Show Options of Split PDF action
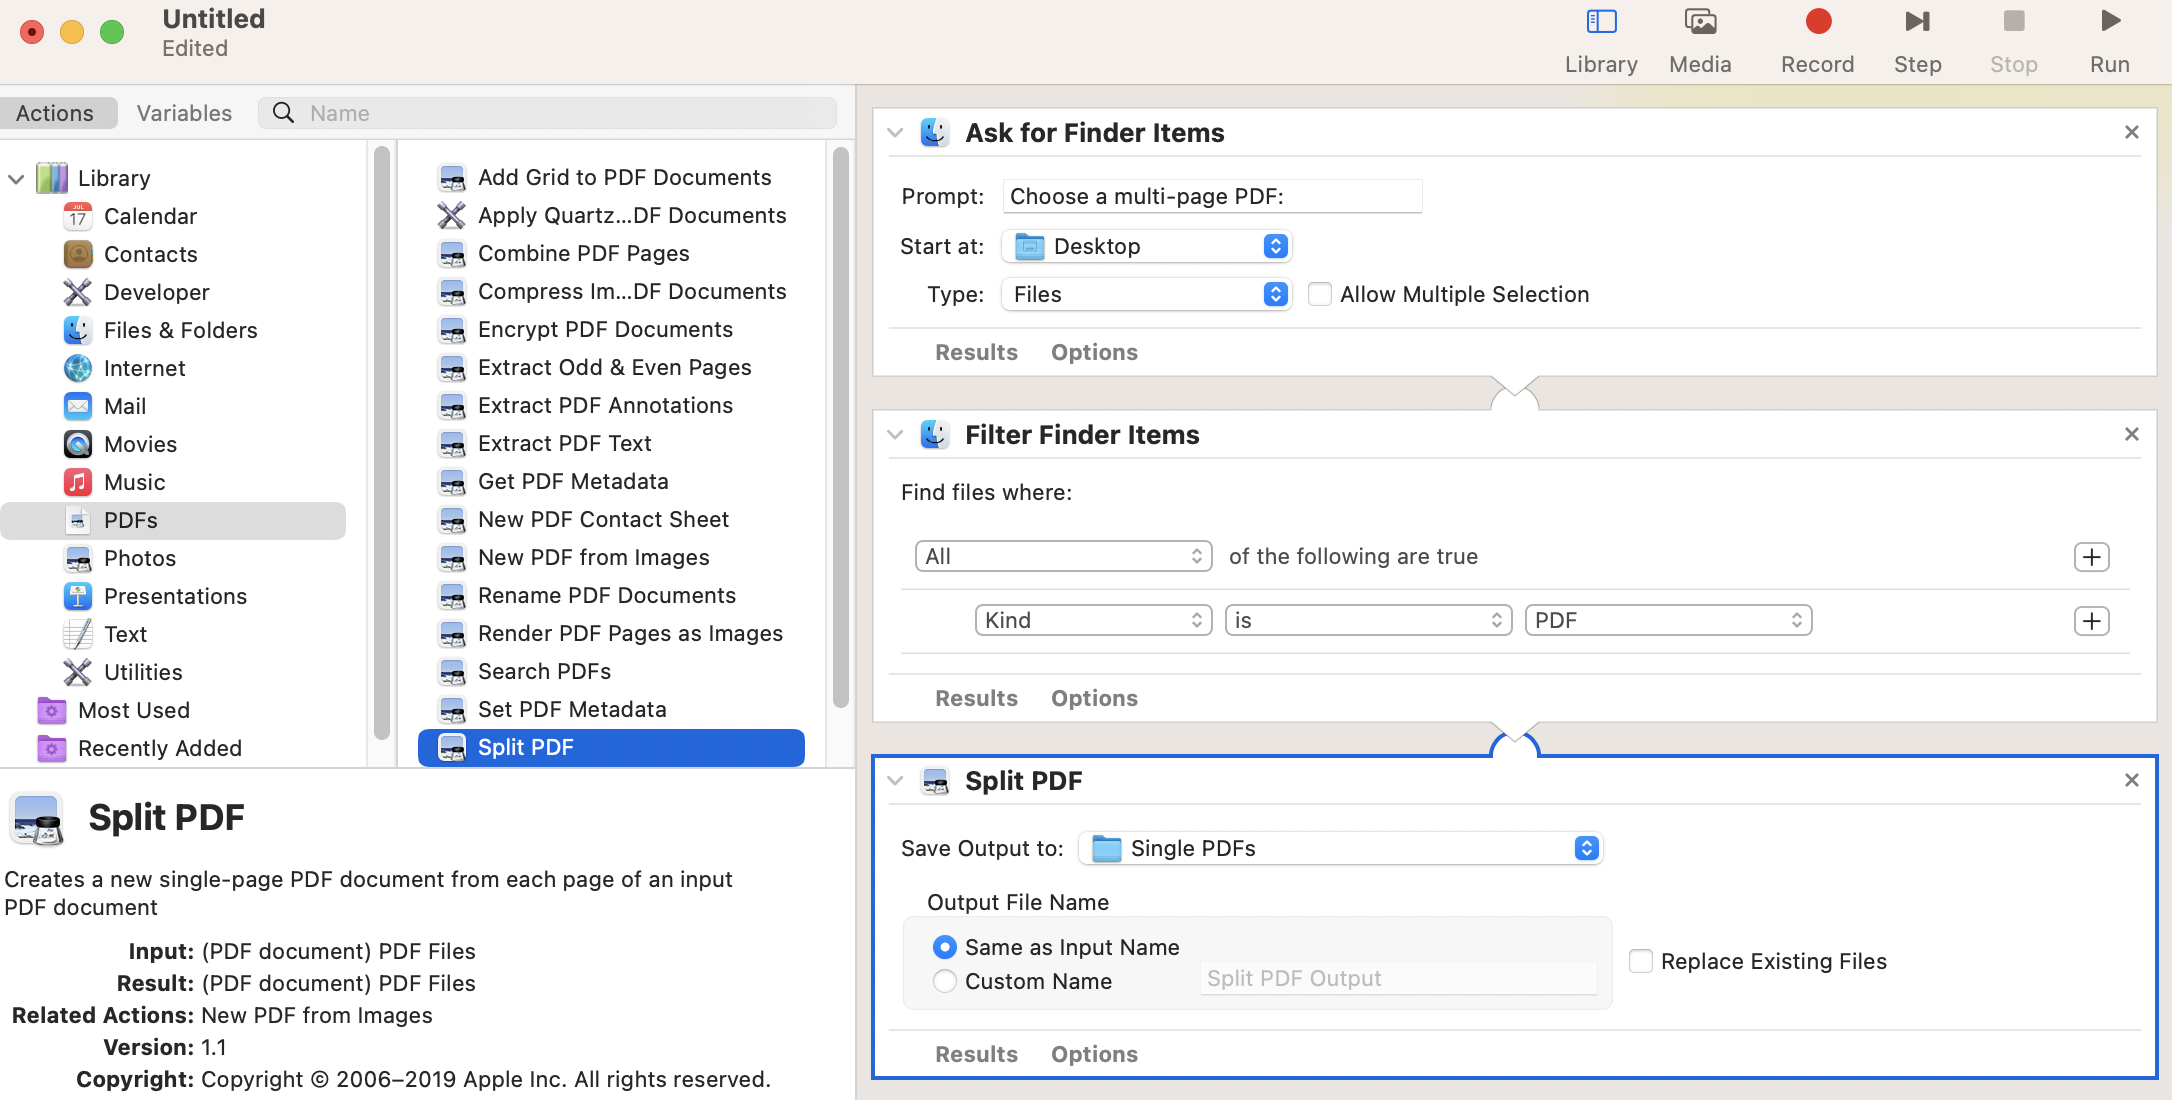2172x1100 pixels. coord(1094,1054)
